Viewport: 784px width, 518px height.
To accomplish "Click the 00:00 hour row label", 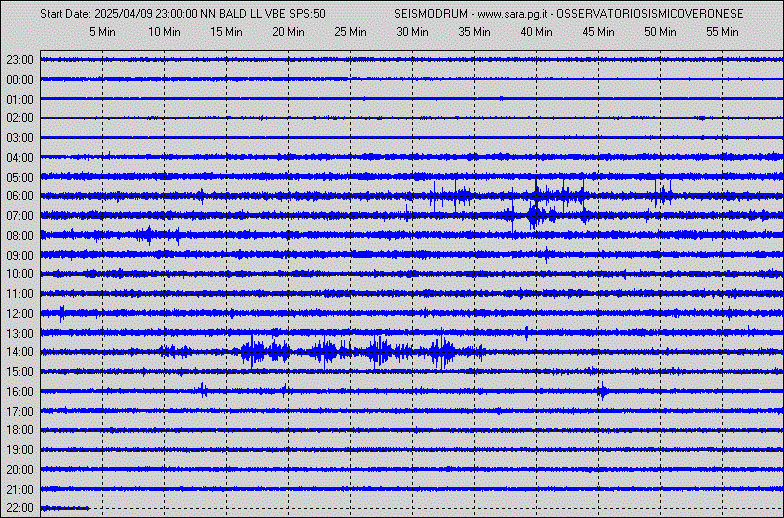I will pyautogui.click(x=20, y=80).
